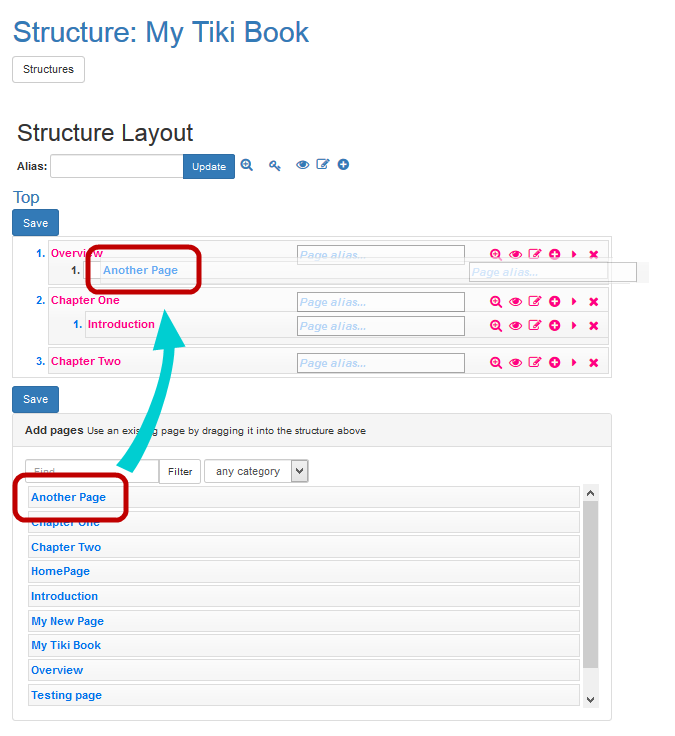Click the Structures button
675x736 pixels.
point(48,70)
